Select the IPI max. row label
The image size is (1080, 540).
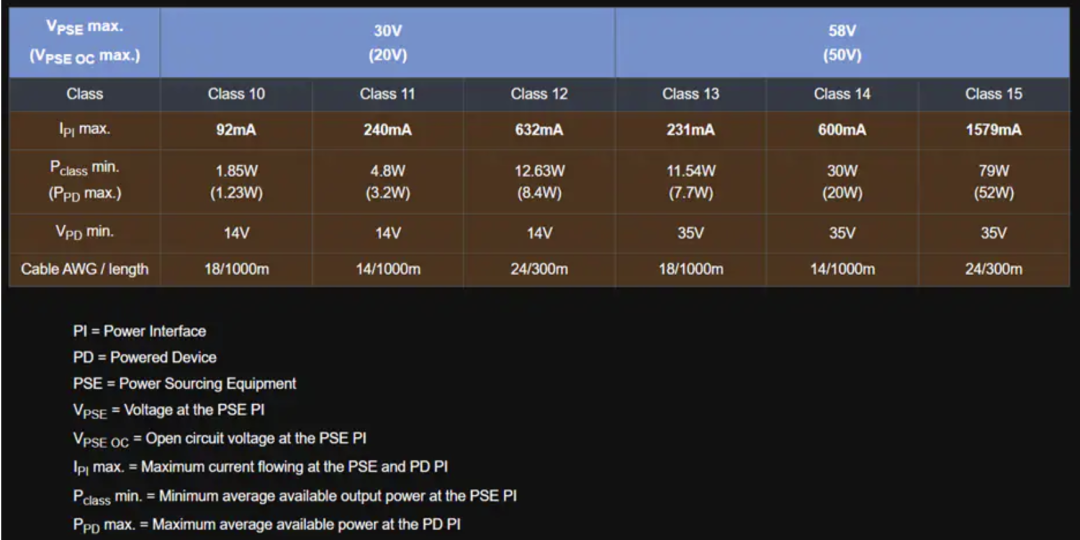tap(85, 130)
